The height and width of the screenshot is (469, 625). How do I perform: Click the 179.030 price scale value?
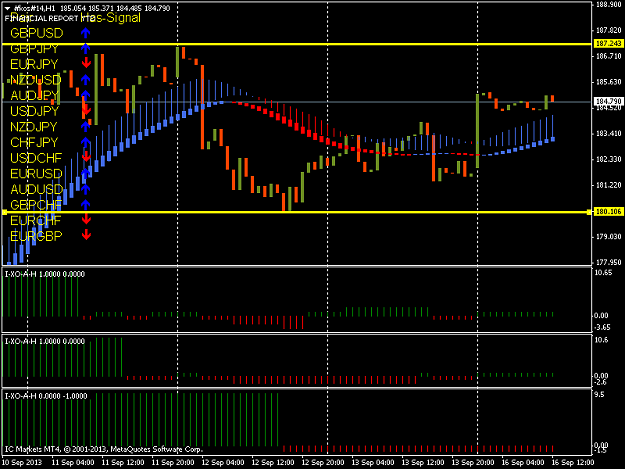609,237
